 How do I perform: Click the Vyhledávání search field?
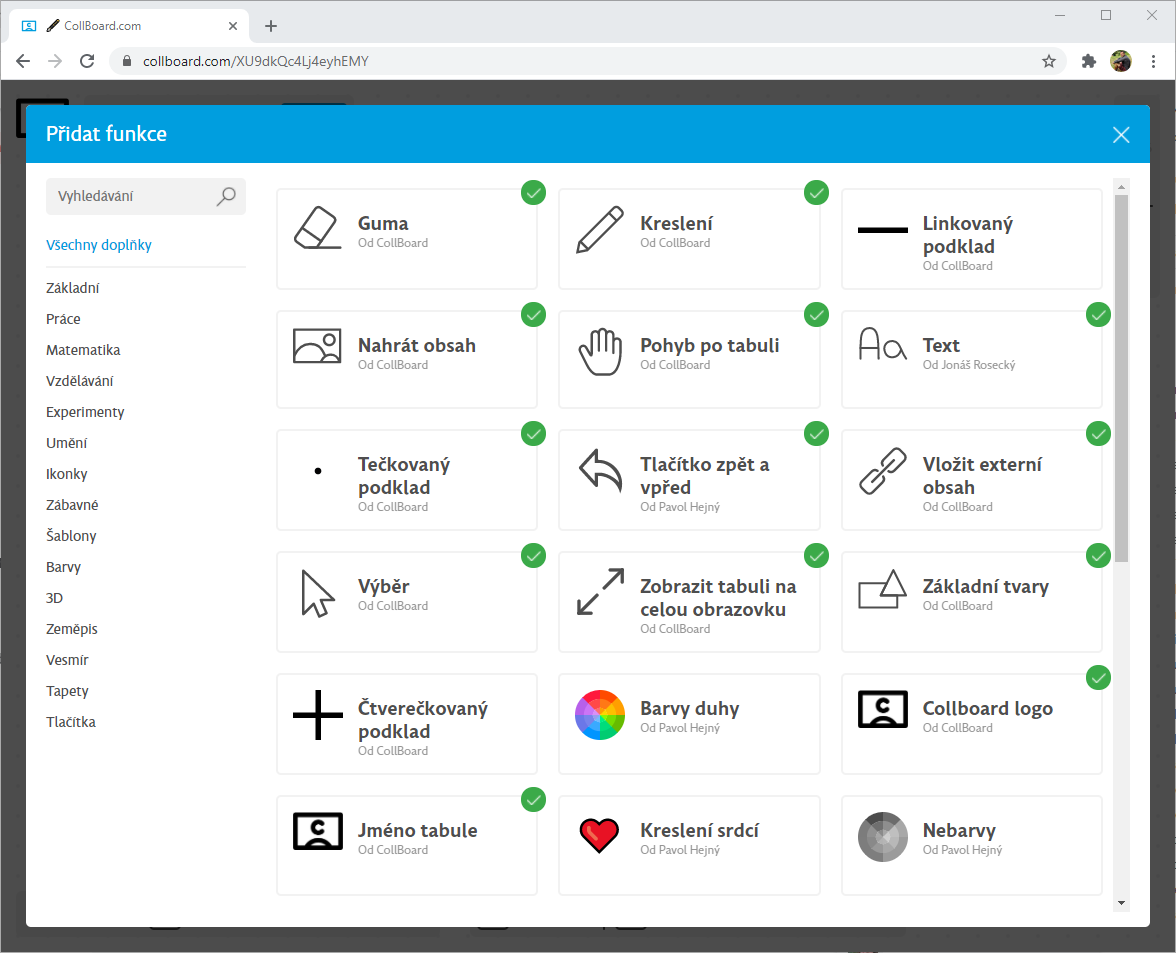point(132,197)
